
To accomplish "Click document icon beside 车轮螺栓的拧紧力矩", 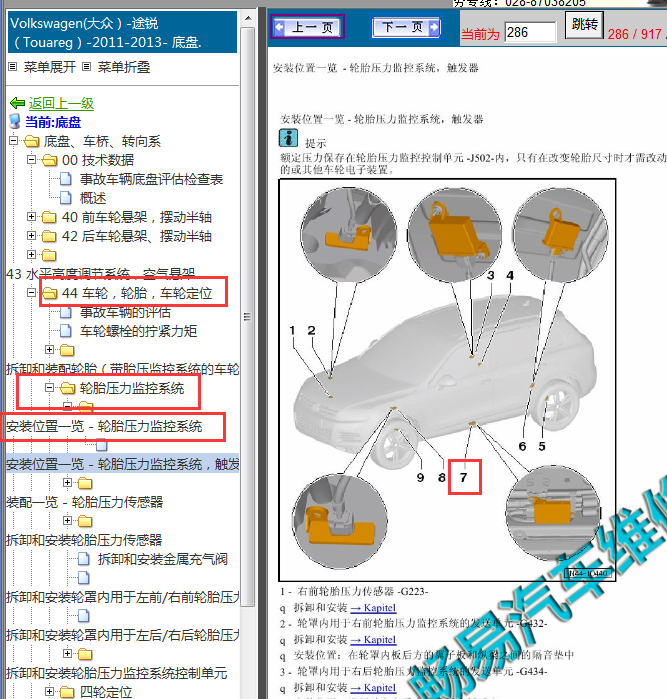I will click(x=66, y=331).
